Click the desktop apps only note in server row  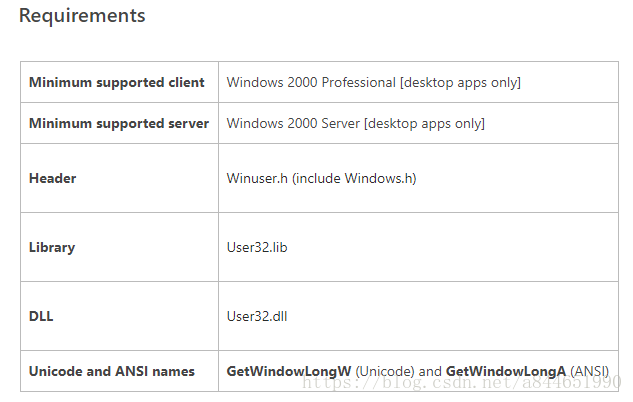click(x=424, y=124)
